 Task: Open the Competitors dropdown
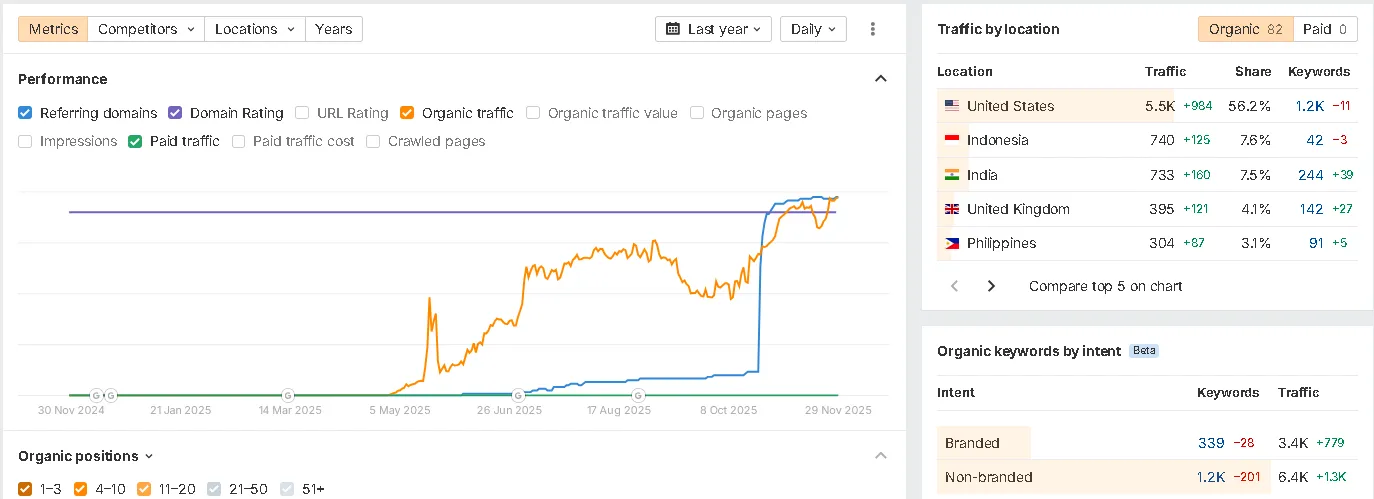[145, 29]
